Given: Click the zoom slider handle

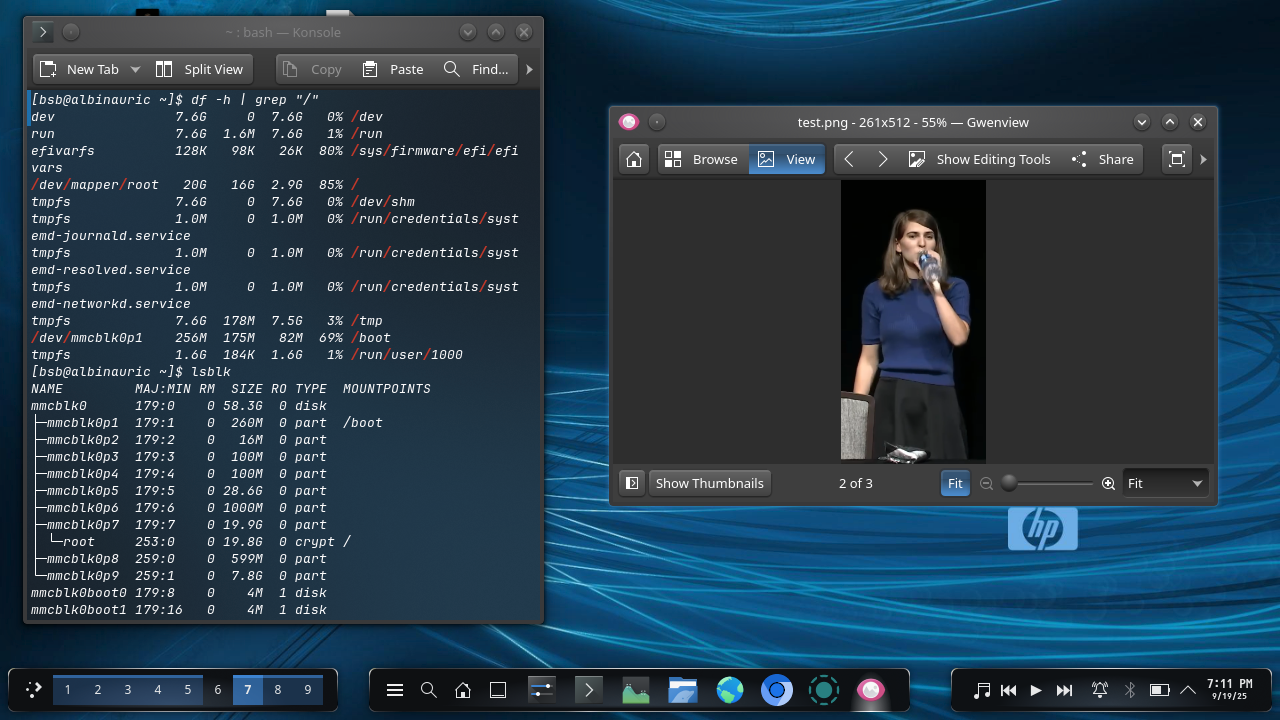Looking at the screenshot, I should tap(1009, 483).
